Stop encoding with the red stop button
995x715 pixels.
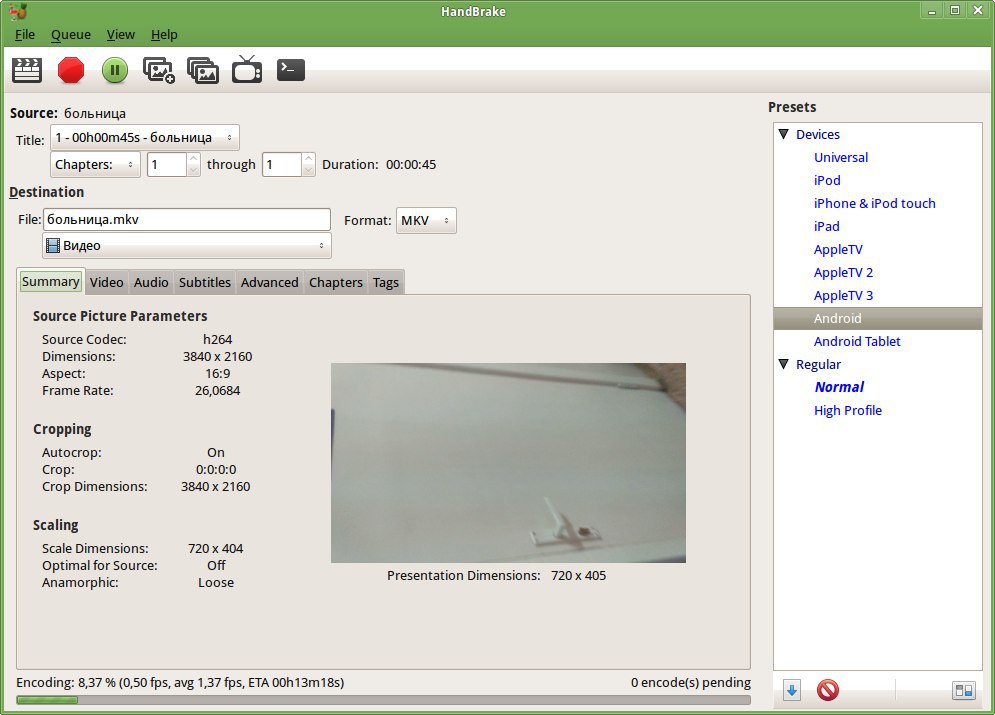coord(70,70)
